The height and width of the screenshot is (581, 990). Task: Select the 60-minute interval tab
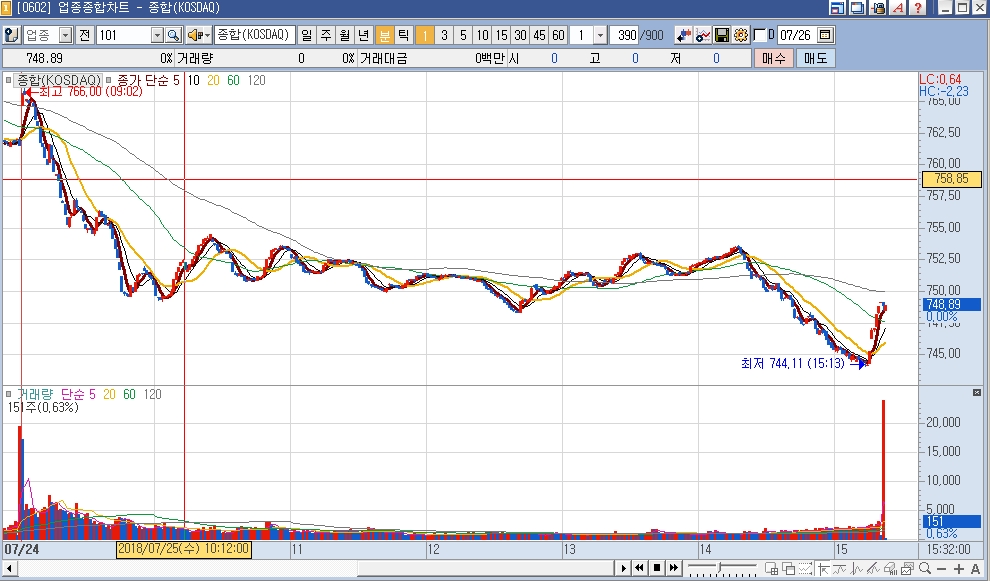point(558,35)
